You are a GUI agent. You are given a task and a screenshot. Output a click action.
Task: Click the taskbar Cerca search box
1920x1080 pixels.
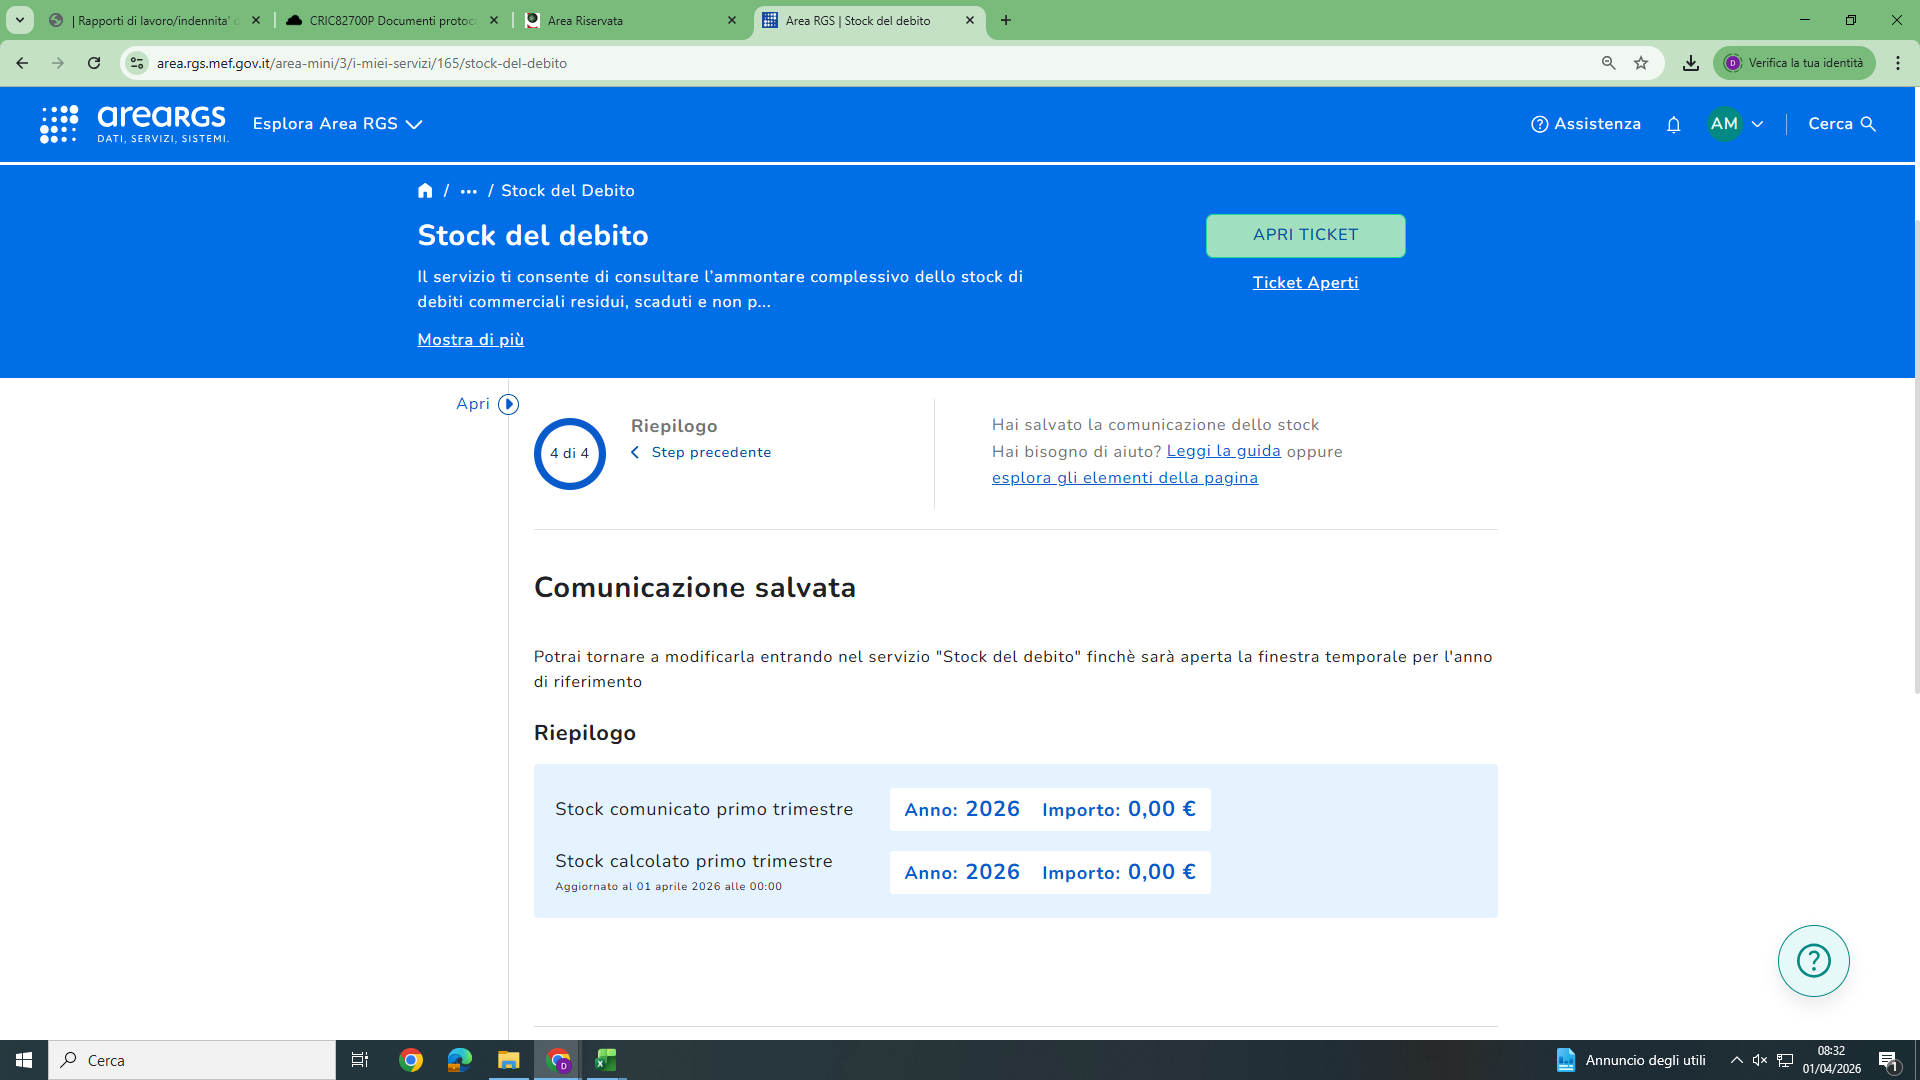coord(192,1060)
